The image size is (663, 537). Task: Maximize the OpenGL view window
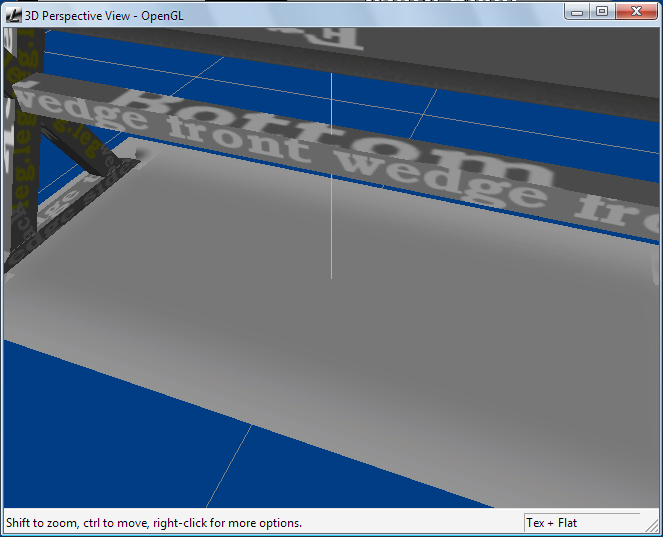click(602, 11)
